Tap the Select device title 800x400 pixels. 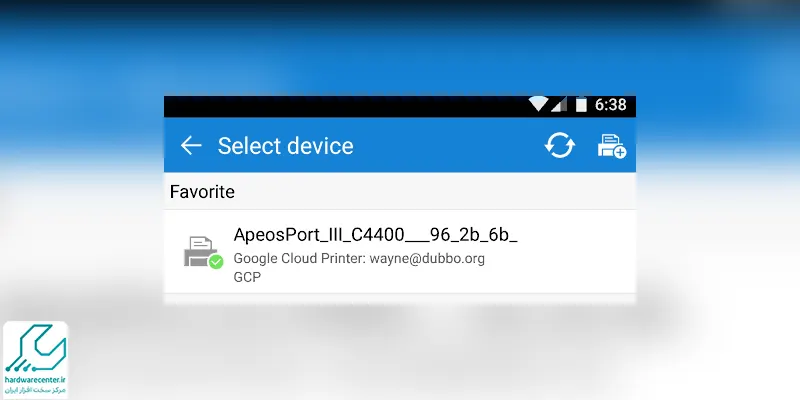pyautogui.click(x=285, y=146)
